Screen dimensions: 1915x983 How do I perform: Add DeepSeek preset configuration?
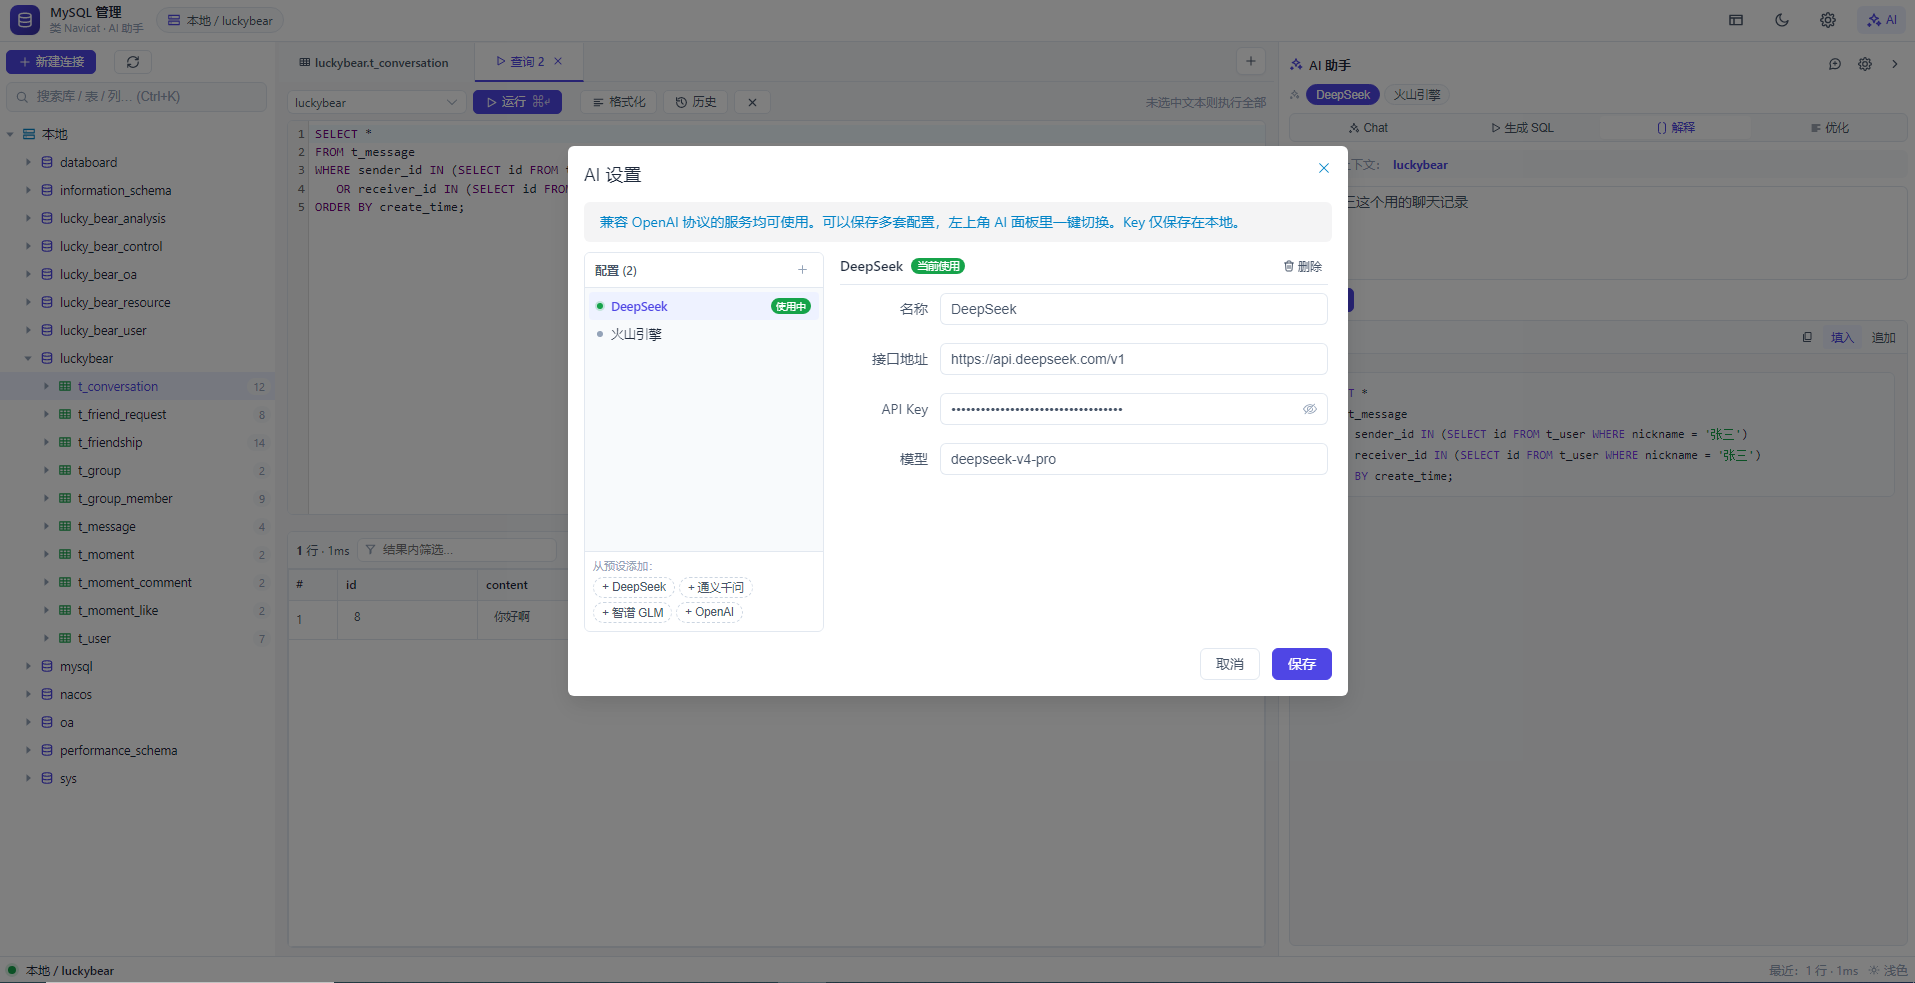tap(634, 587)
